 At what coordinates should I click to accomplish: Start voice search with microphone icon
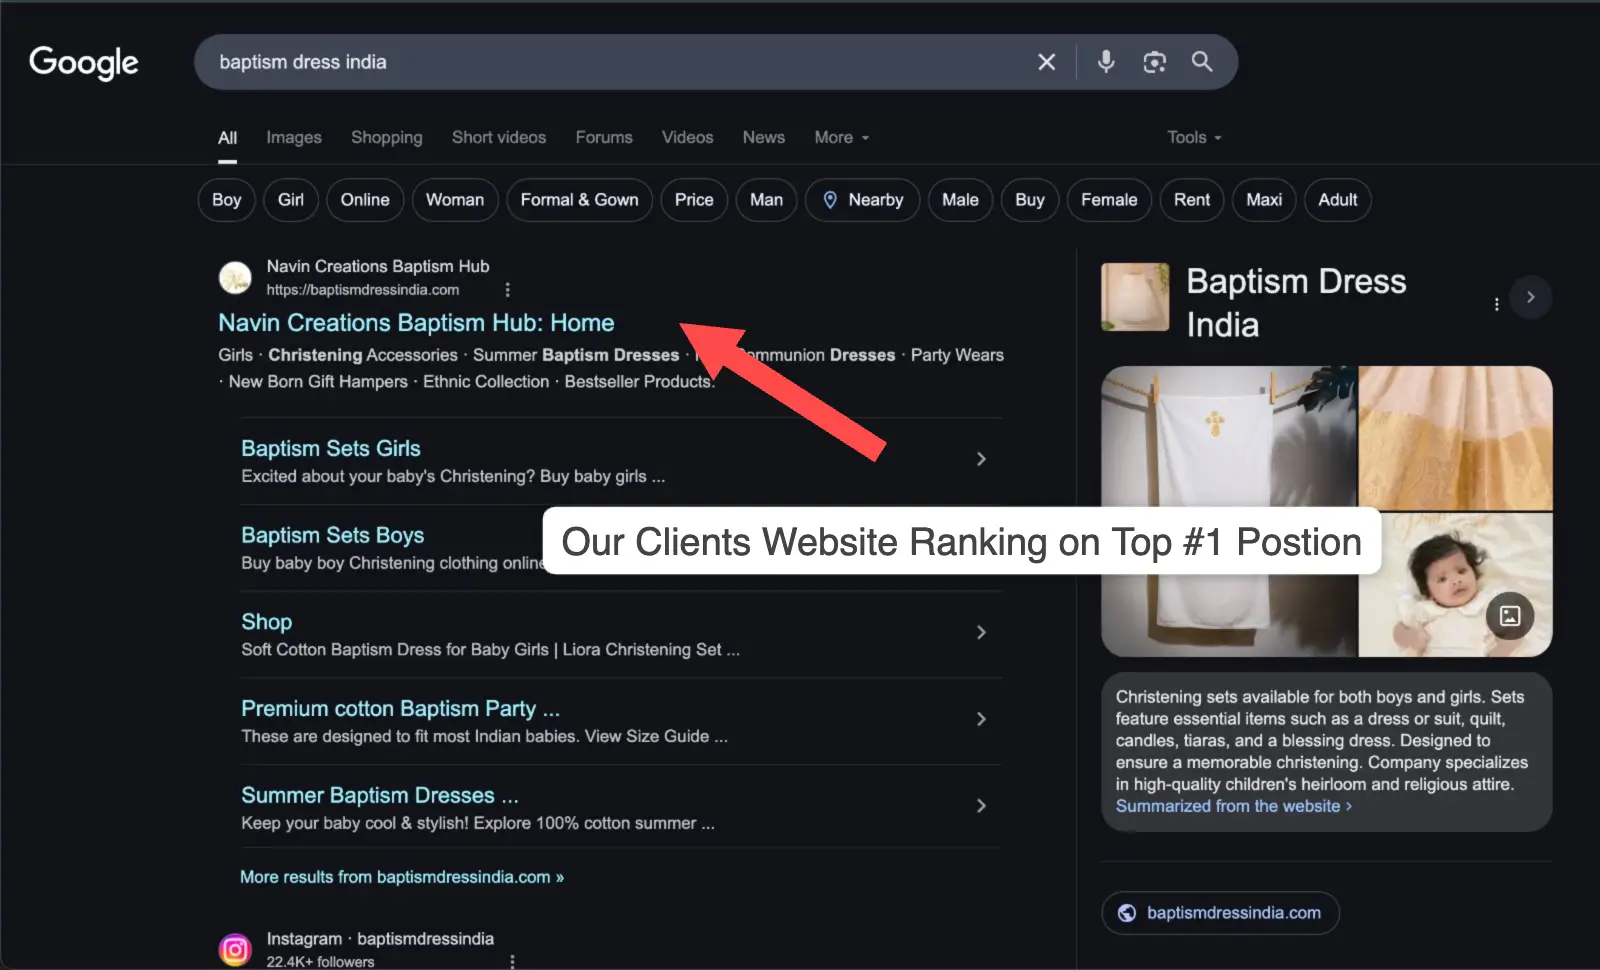[x=1106, y=62]
